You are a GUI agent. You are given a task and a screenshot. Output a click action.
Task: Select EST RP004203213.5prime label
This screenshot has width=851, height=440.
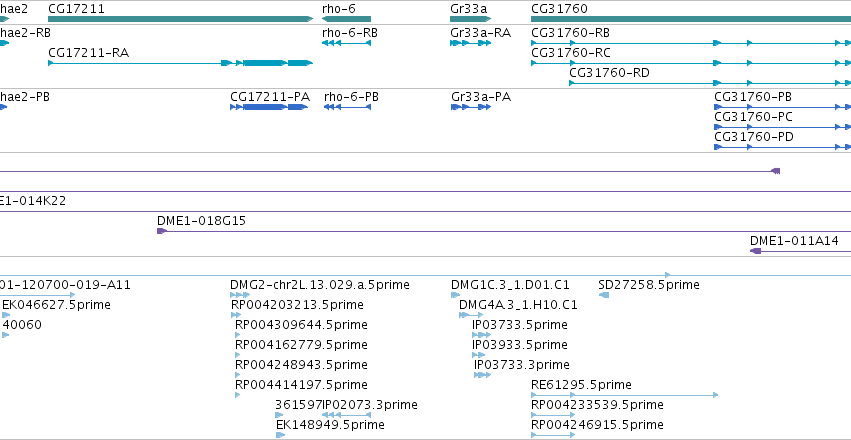point(297,305)
